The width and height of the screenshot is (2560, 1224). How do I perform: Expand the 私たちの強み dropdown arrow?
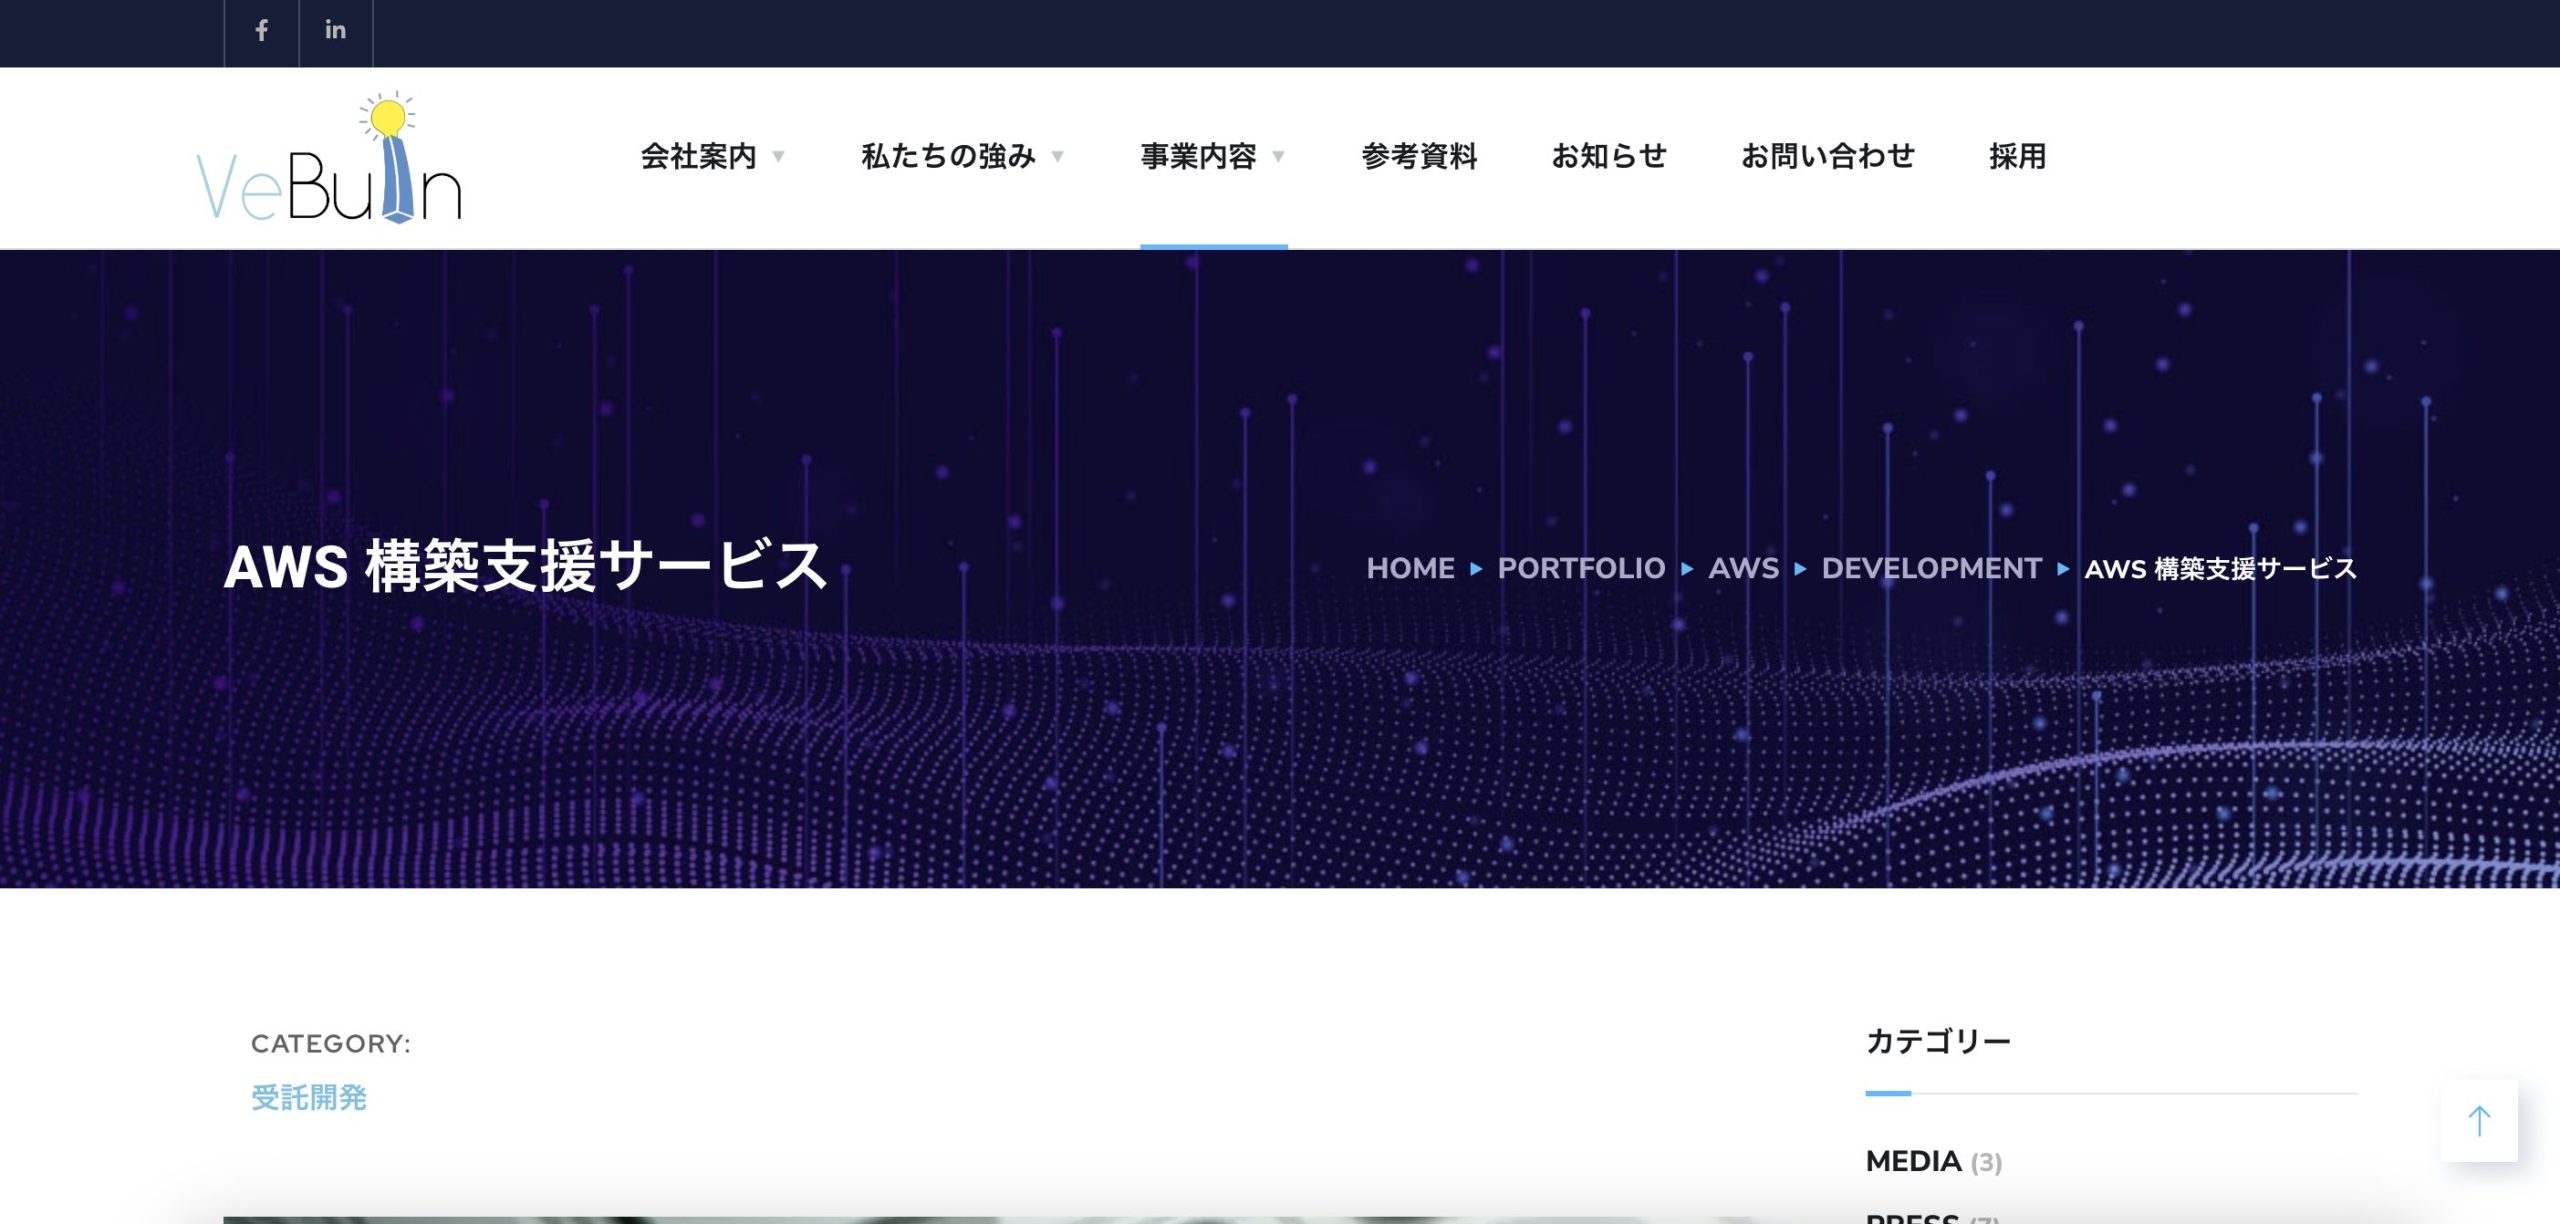1057,157
